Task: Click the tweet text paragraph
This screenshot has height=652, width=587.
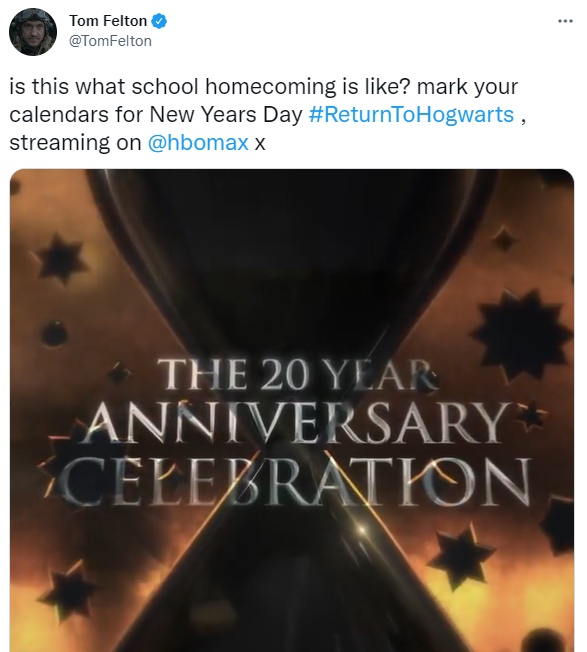Action: pyautogui.click(x=268, y=114)
